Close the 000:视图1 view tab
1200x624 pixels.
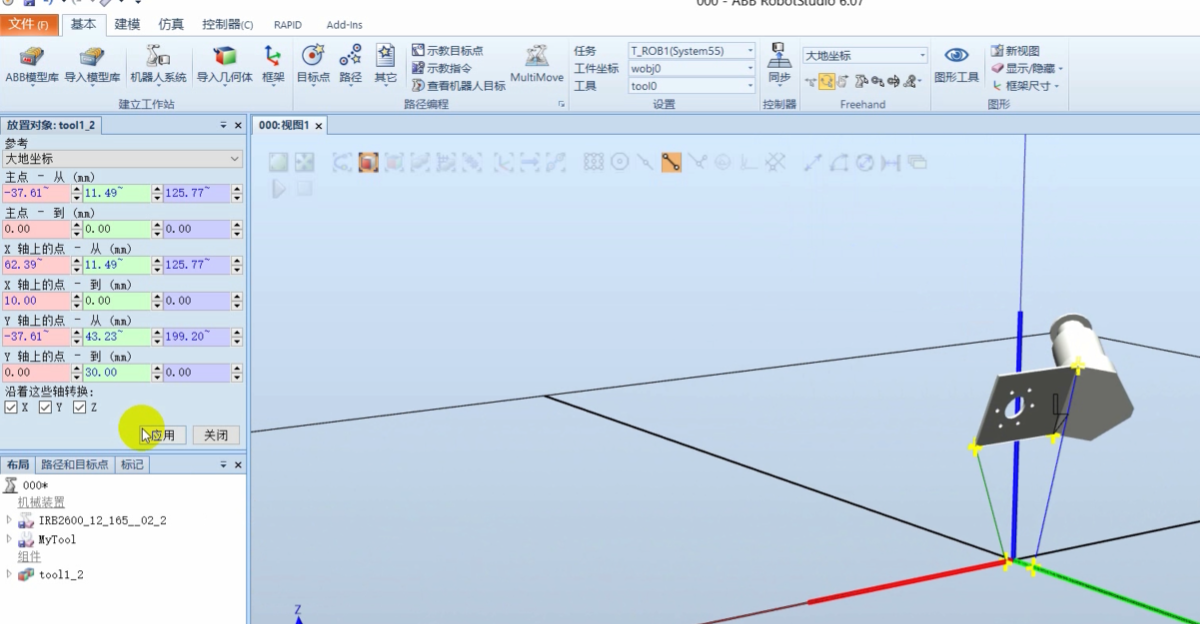[321, 125]
